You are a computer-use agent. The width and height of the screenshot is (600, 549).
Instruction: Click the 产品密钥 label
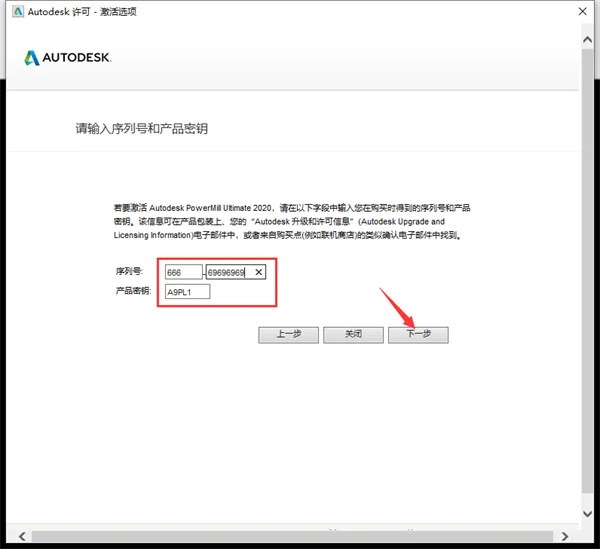coord(133,291)
